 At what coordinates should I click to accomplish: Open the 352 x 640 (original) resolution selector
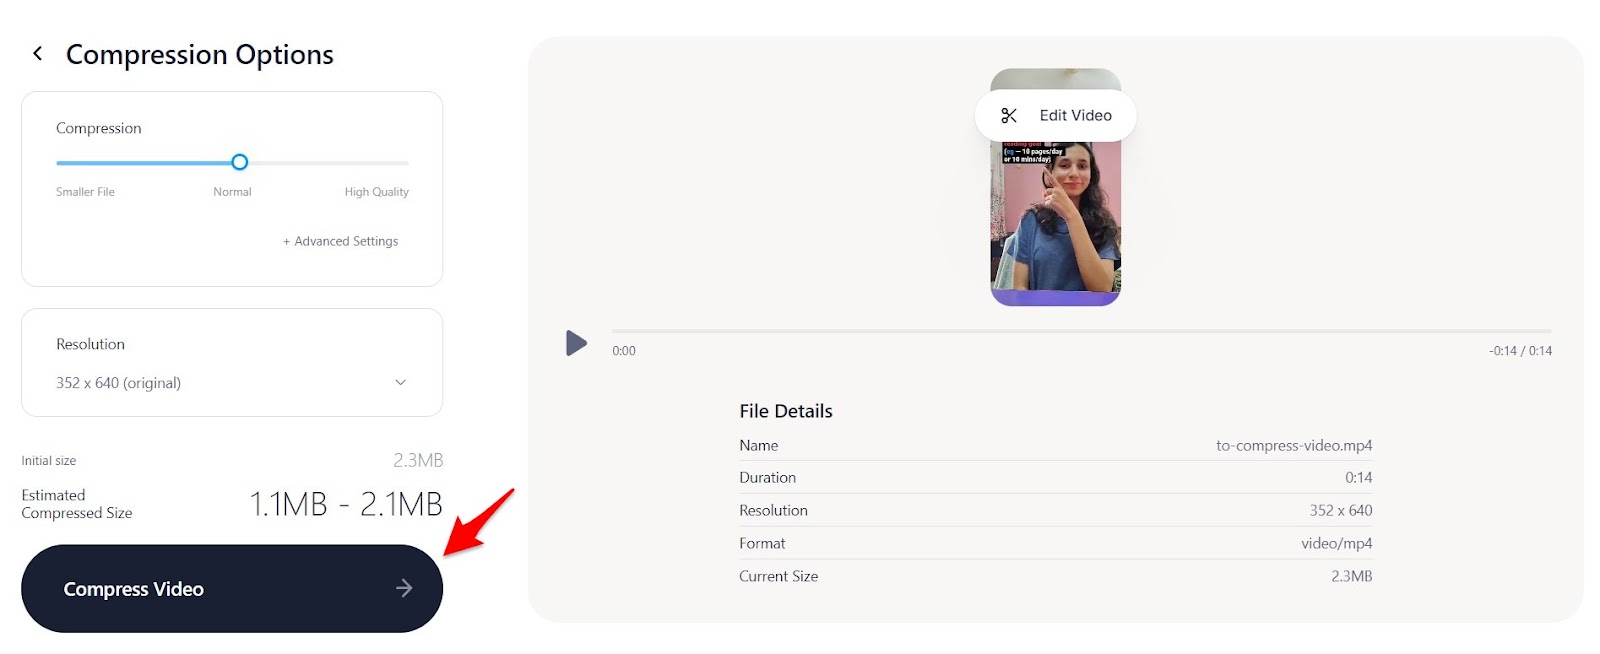[x=232, y=383]
